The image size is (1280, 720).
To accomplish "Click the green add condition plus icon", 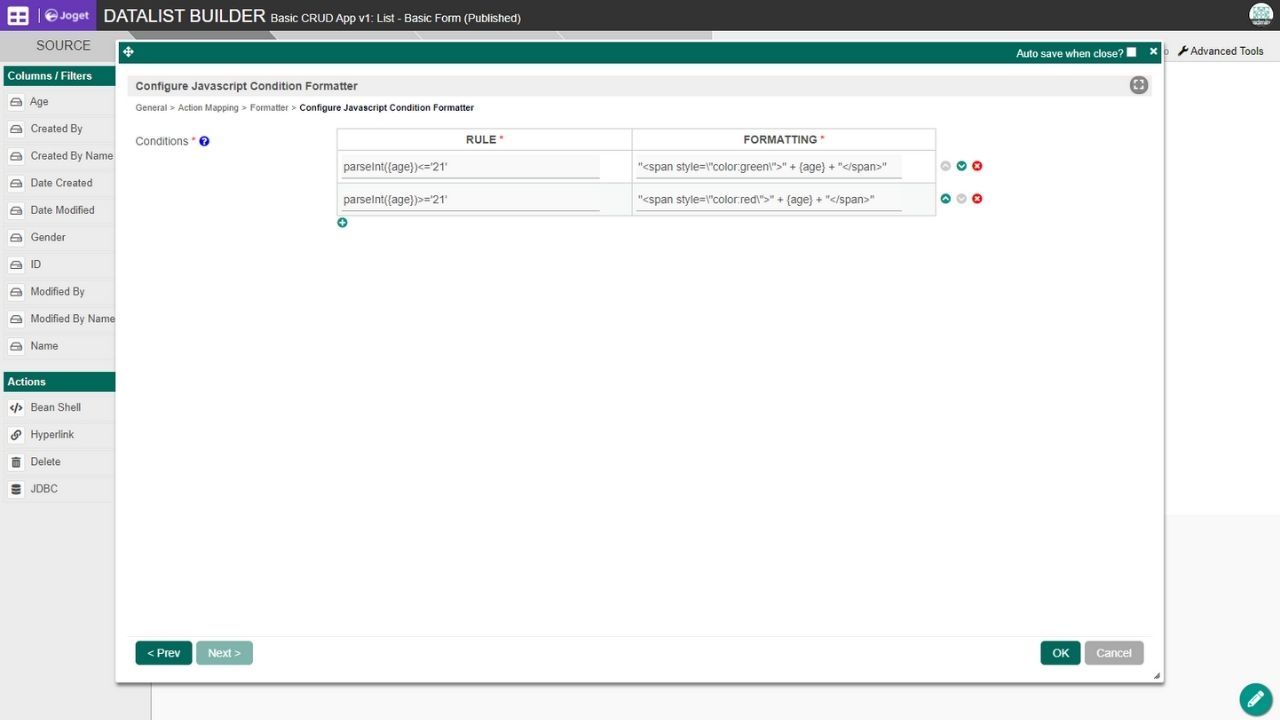I will pyautogui.click(x=342, y=222).
